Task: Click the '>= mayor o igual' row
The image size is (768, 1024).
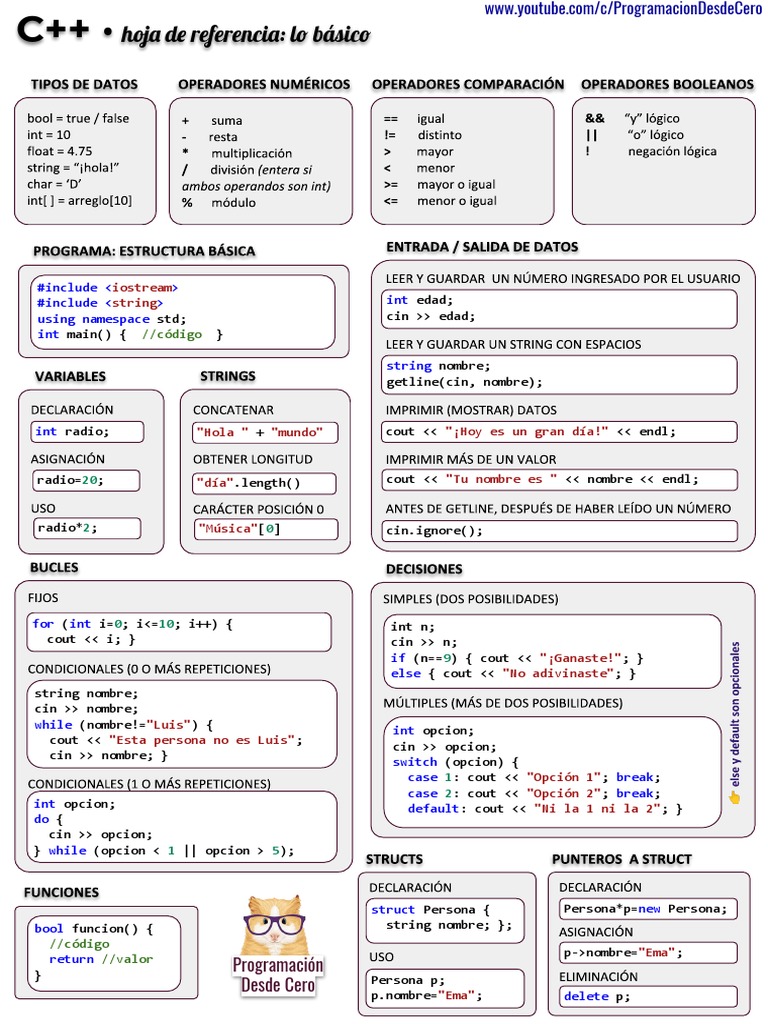Action: (439, 184)
